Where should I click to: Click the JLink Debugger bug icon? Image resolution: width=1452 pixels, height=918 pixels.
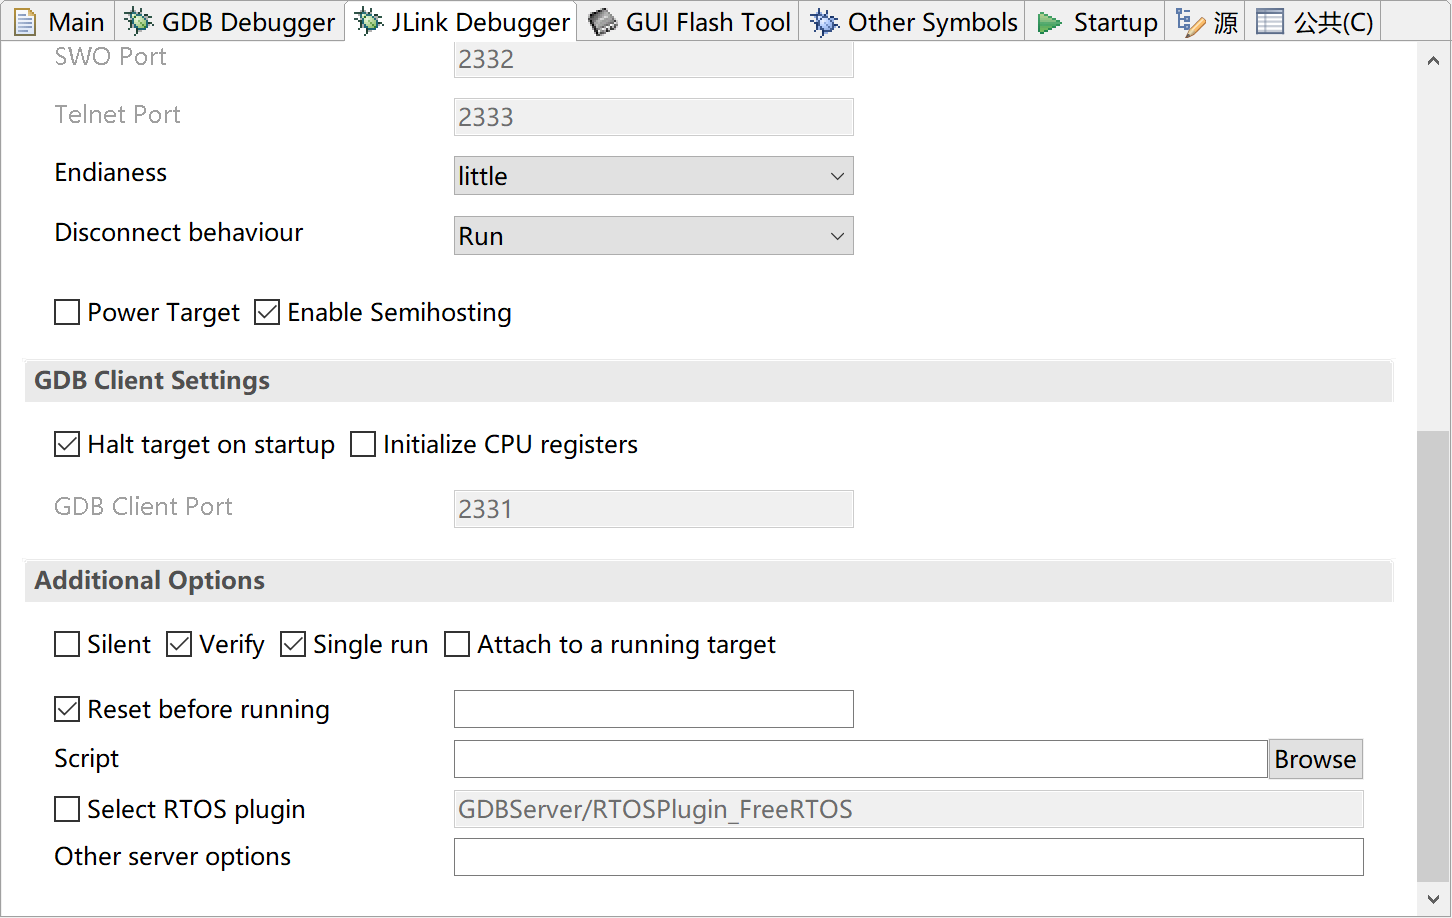coord(368,21)
